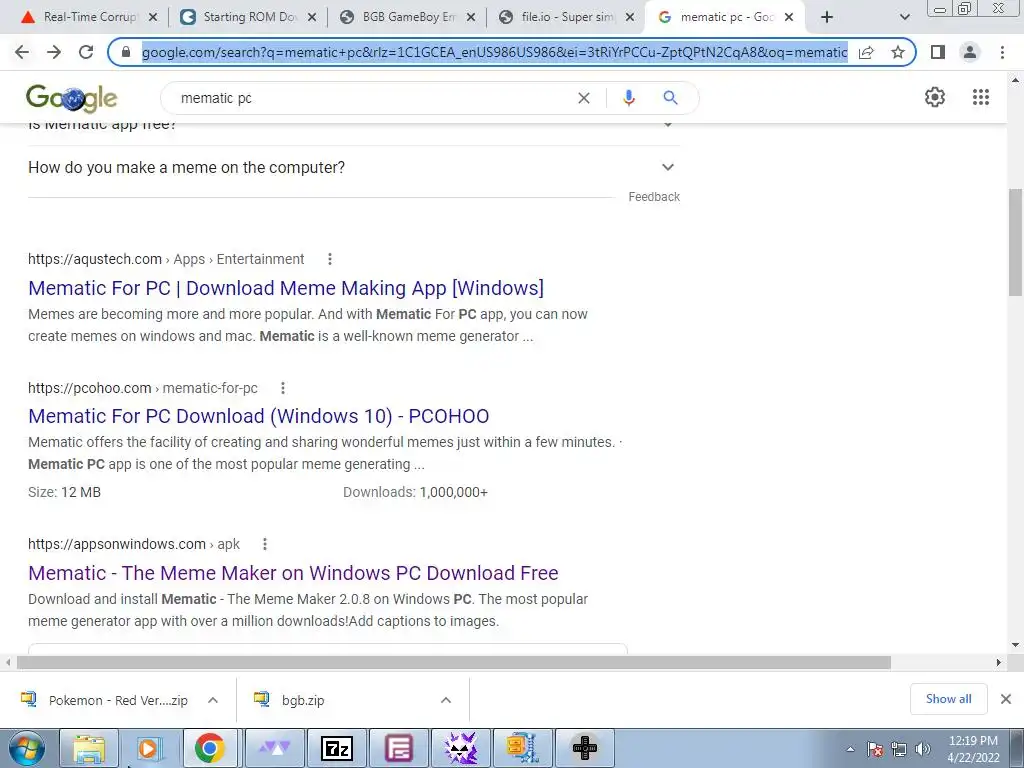The image size is (1024, 768).
Task: Click the vertical page scrollbar thumb
Action: pyautogui.click(x=1016, y=242)
